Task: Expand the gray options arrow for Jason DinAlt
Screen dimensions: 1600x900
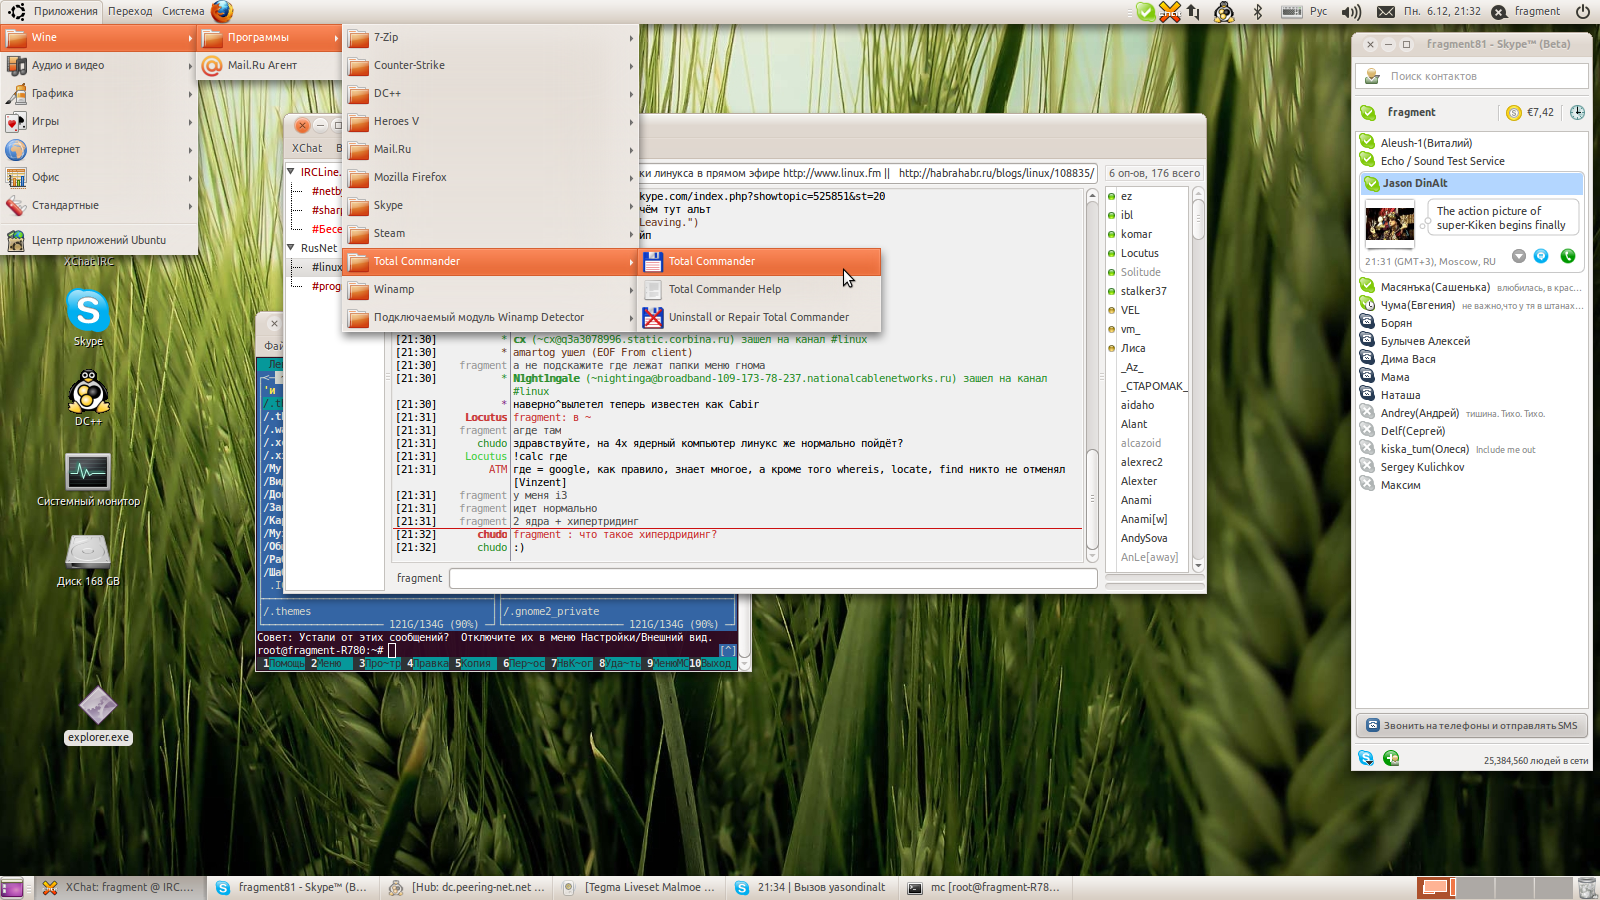Action: click(1518, 256)
